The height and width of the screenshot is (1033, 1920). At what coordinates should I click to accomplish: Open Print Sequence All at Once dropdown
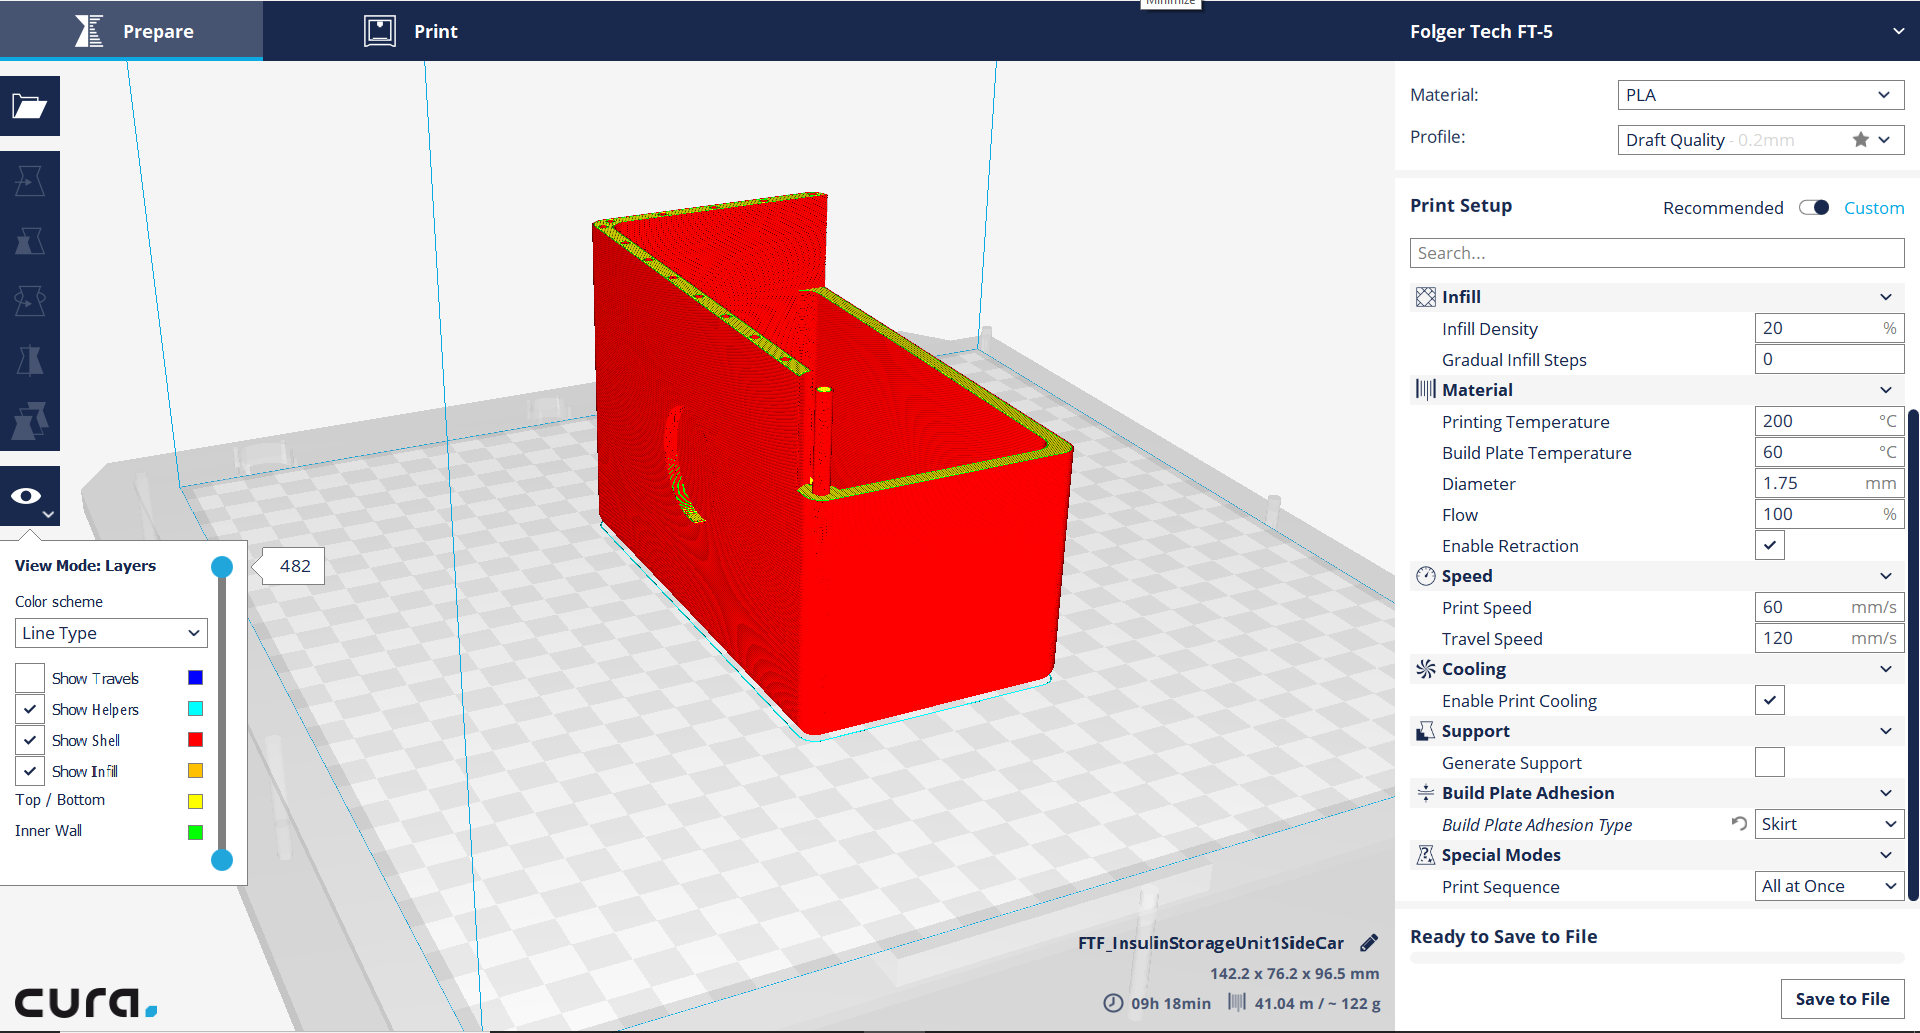coord(1830,886)
